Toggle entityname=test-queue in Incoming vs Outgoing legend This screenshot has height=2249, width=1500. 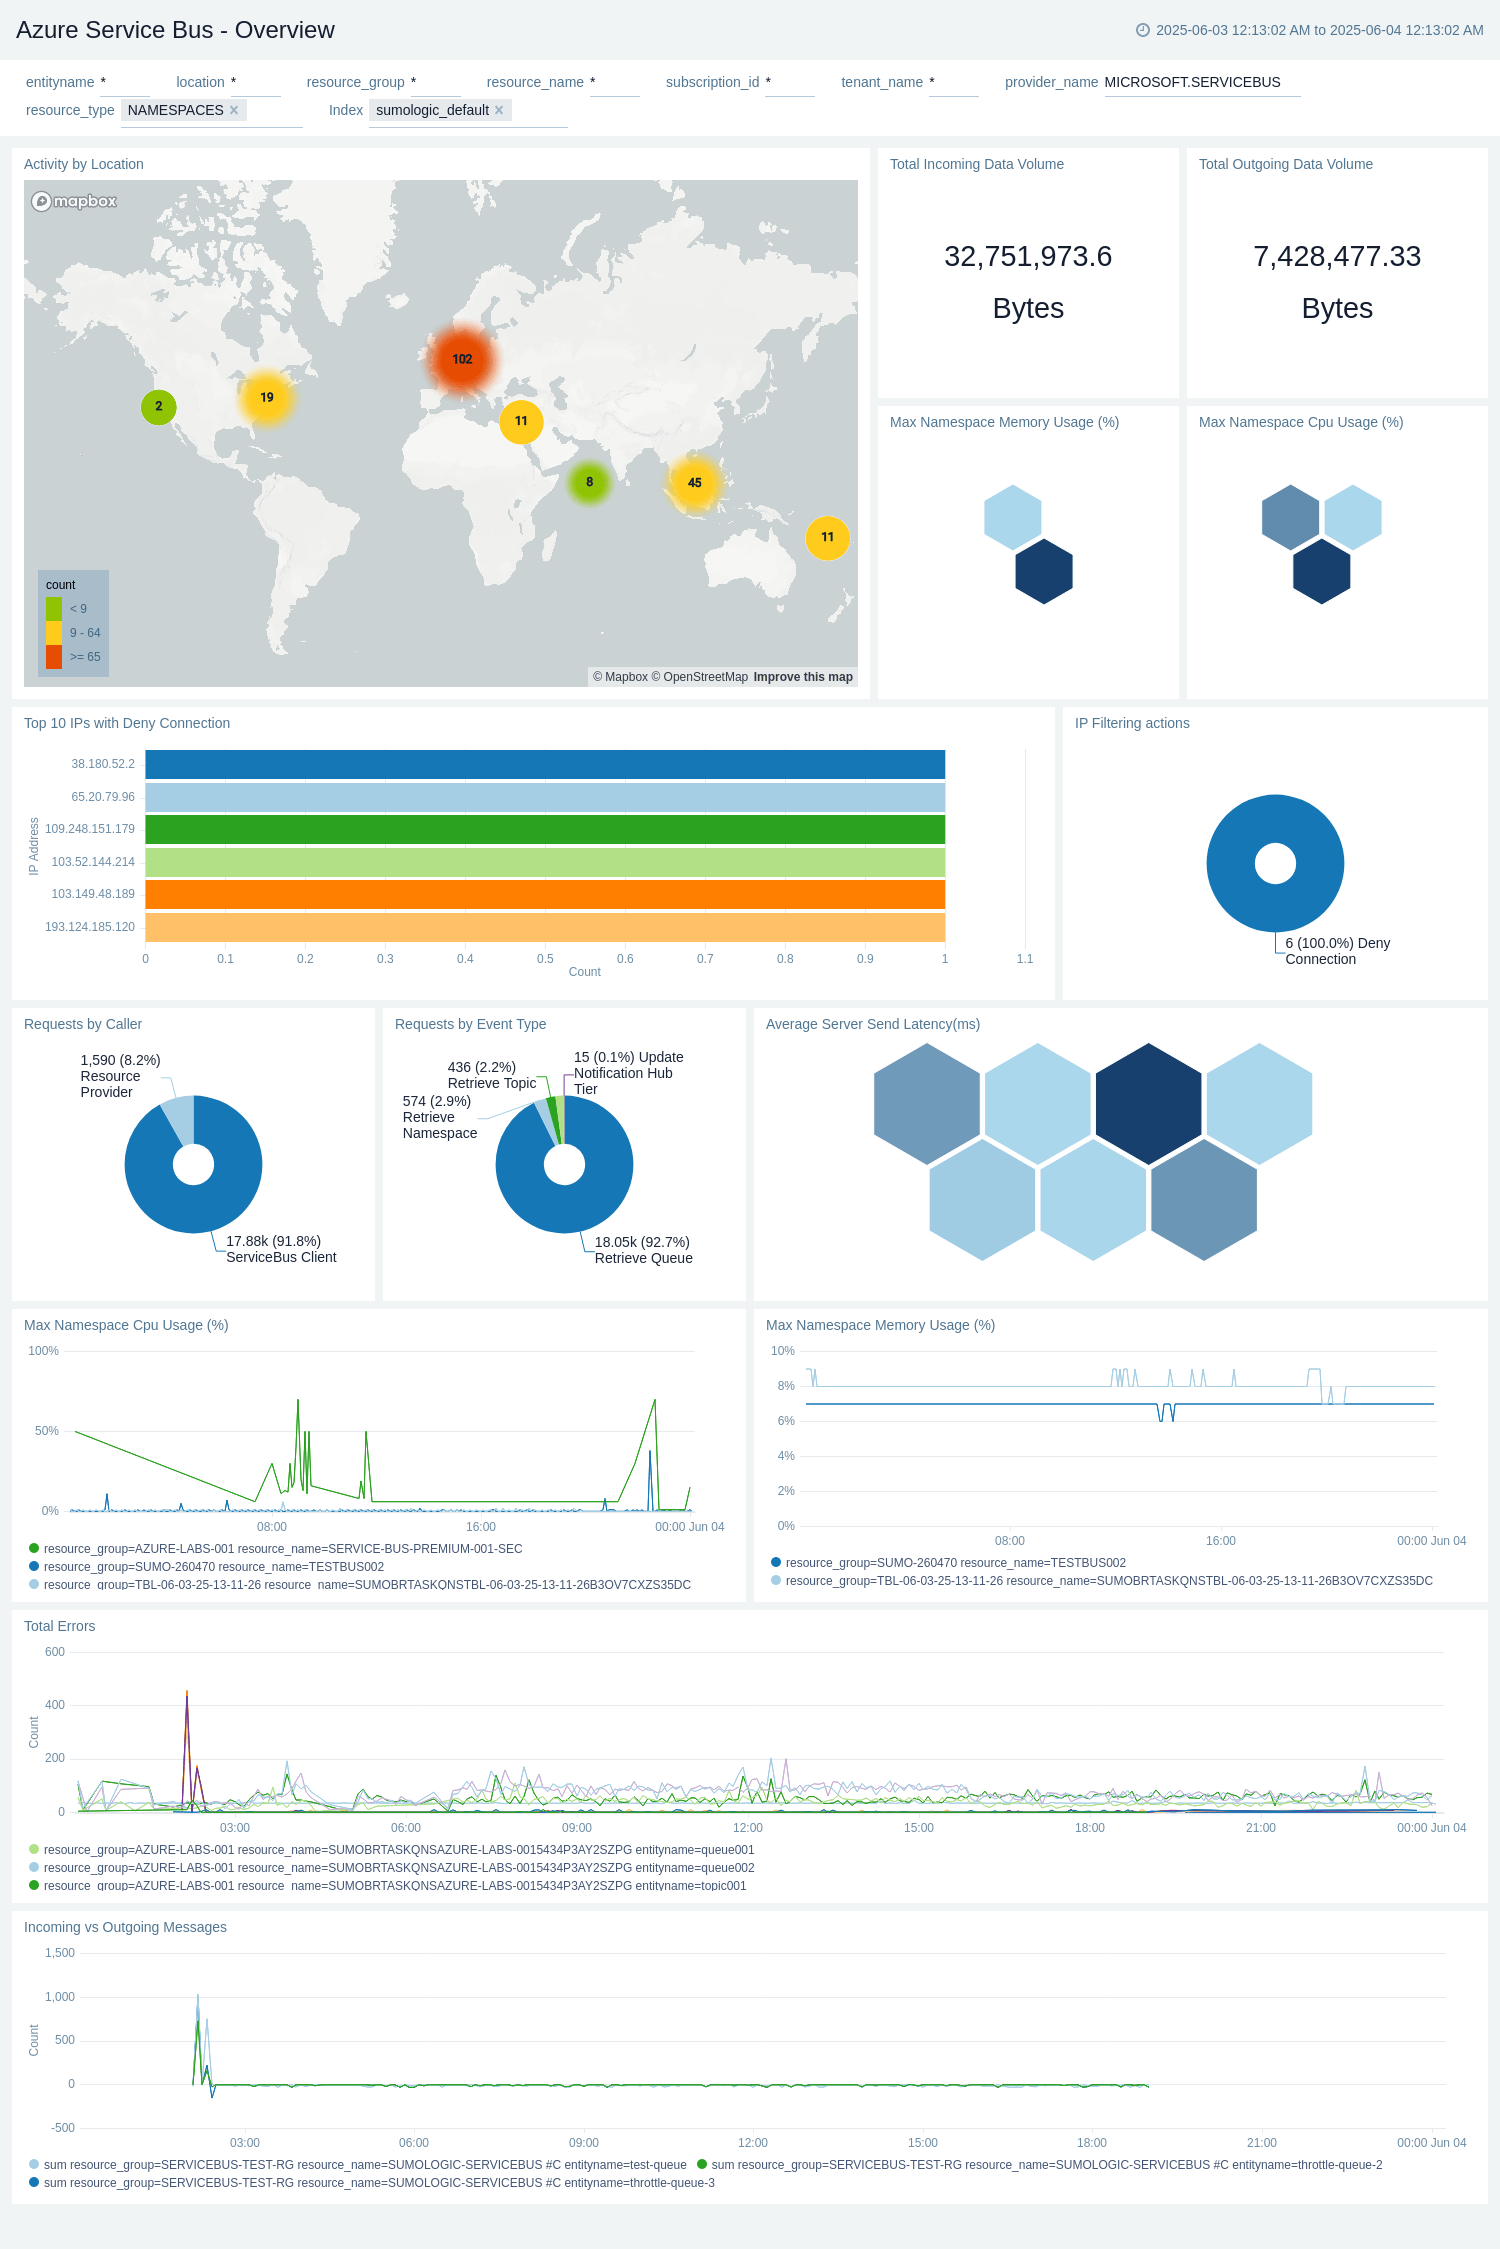(358, 2165)
